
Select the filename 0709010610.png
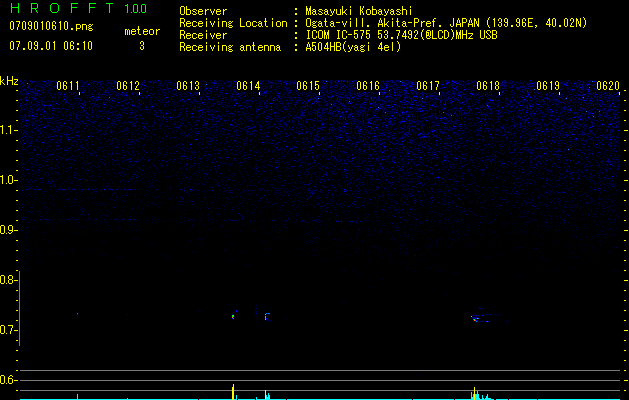(51, 26)
